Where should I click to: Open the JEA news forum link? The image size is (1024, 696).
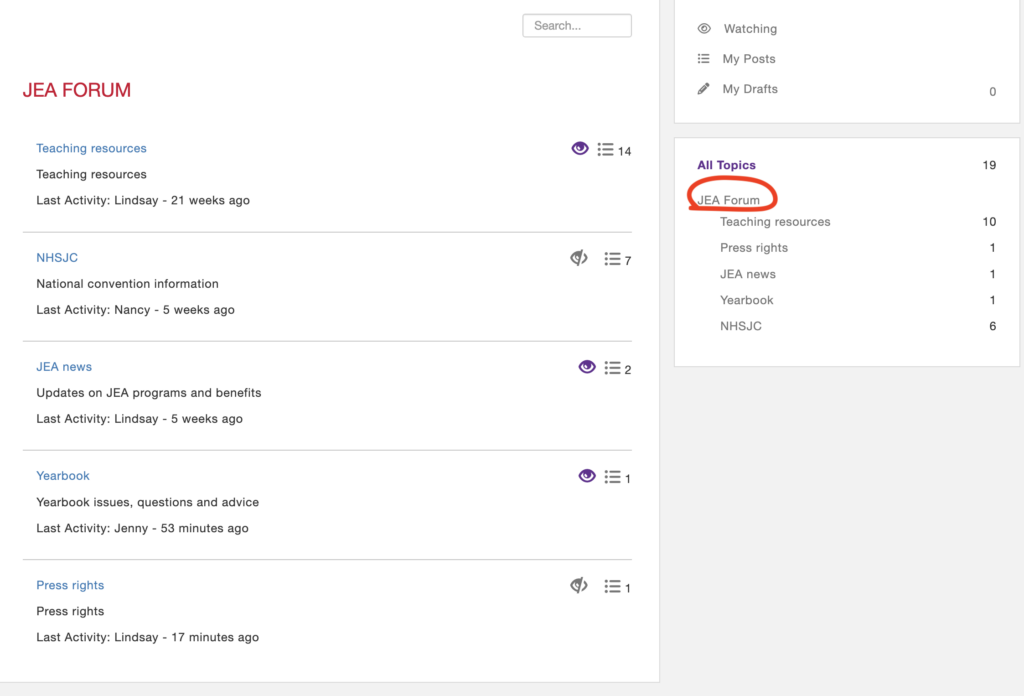click(x=64, y=366)
